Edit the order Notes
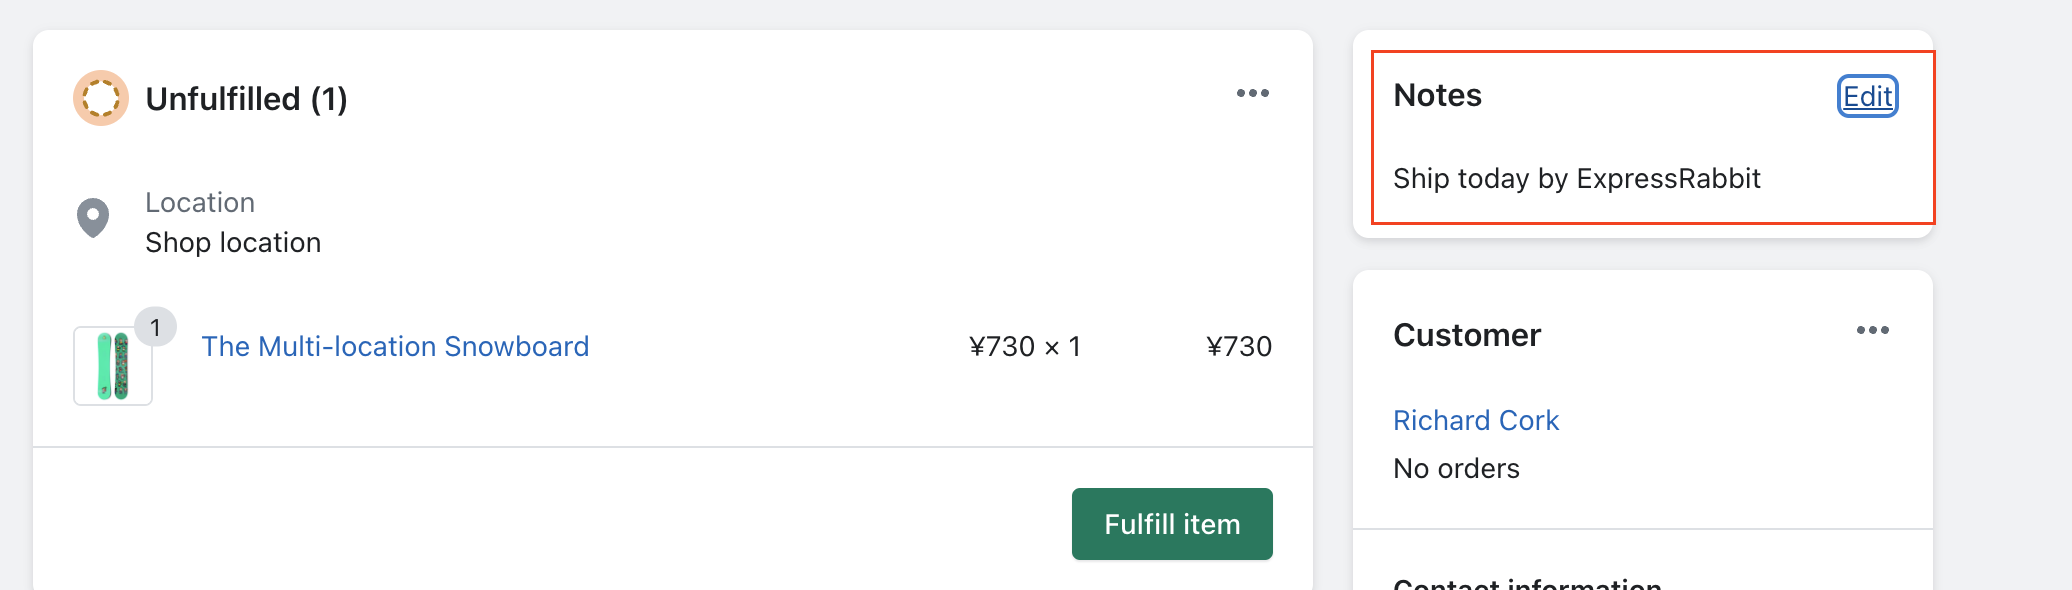The height and width of the screenshot is (590, 2072). (x=1867, y=96)
